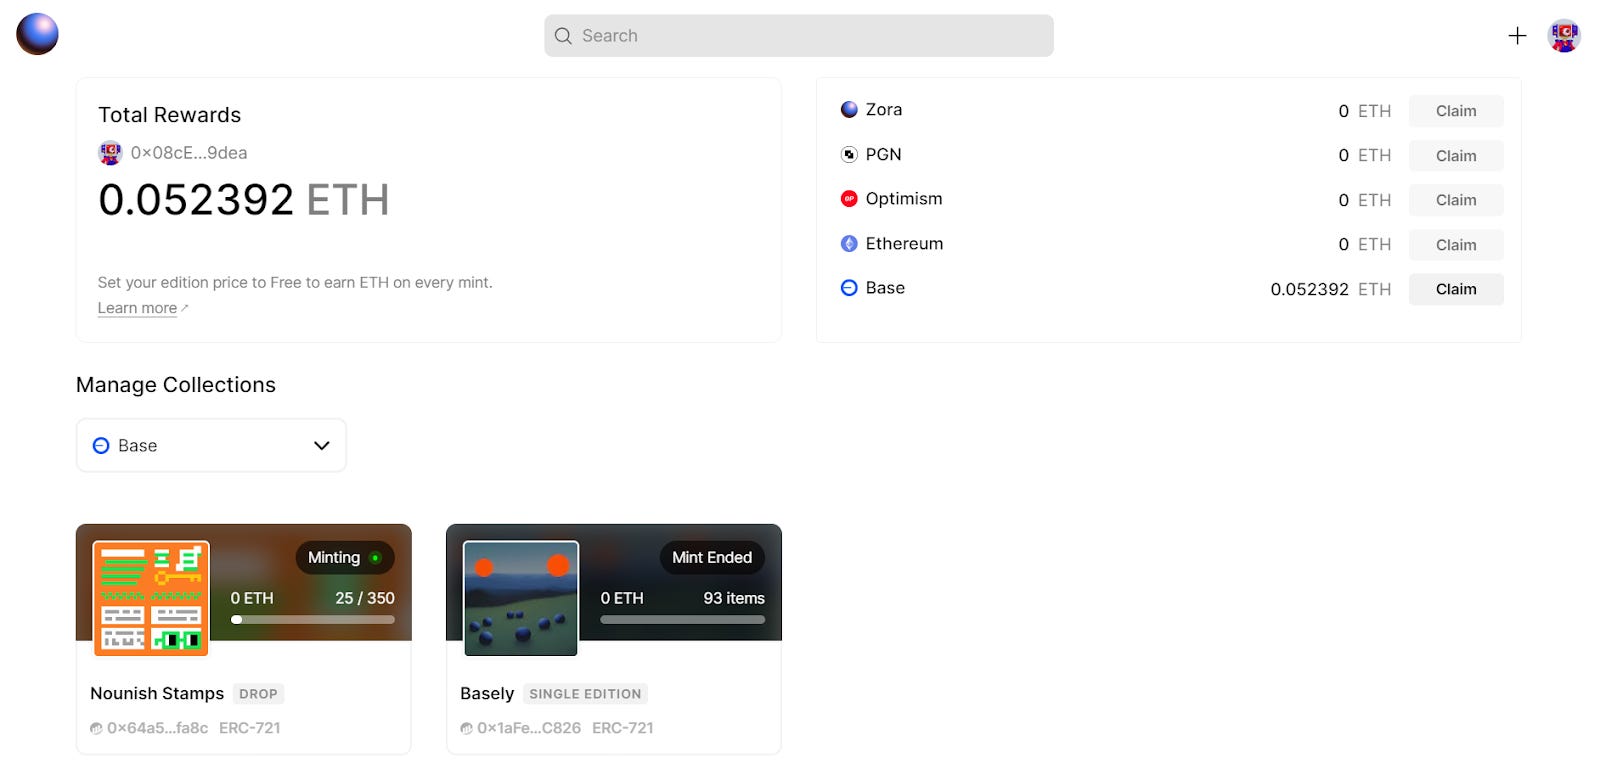Open the Basely collection title
The image size is (1600, 780).
tap(487, 694)
